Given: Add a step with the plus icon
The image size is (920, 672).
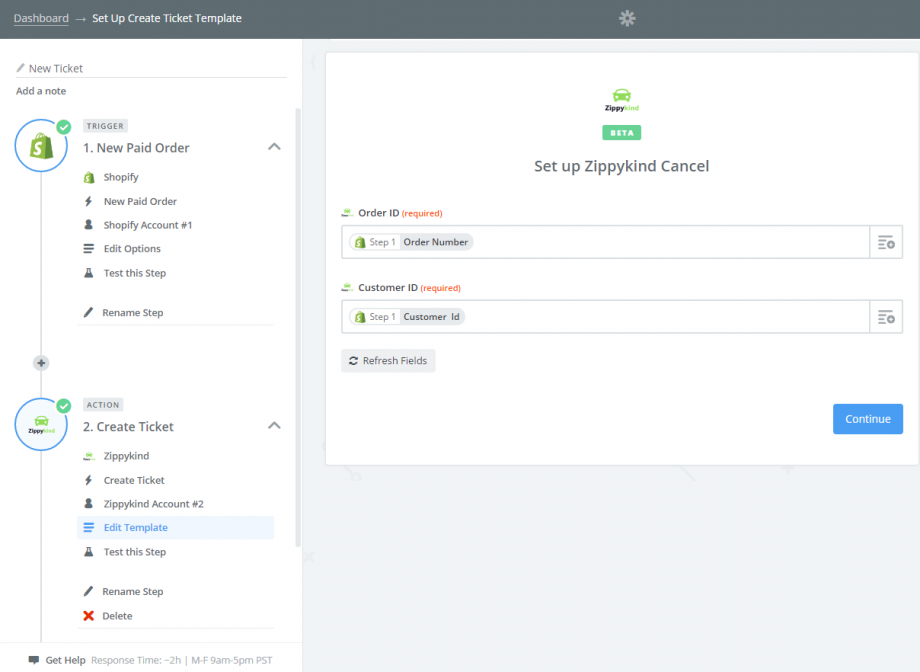Looking at the screenshot, I should (x=41, y=363).
